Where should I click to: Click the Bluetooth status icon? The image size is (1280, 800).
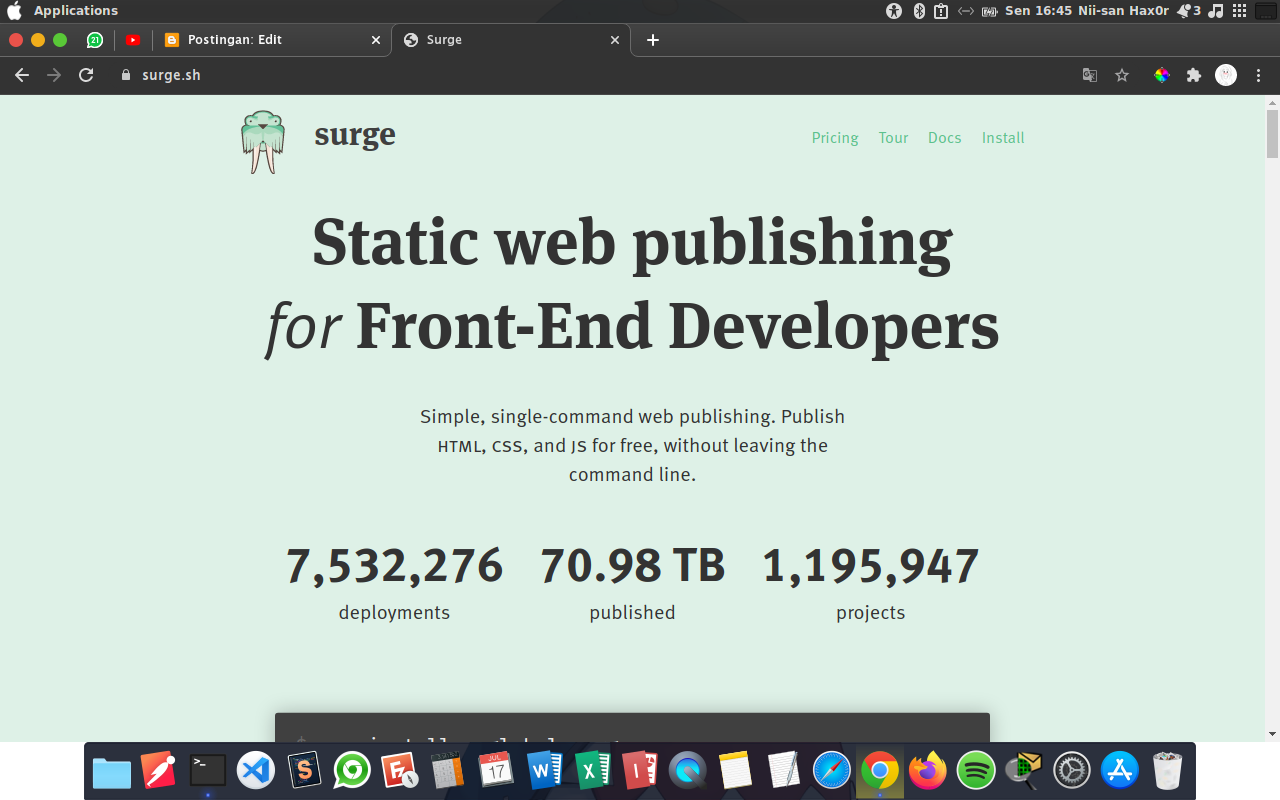(x=919, y=11)
